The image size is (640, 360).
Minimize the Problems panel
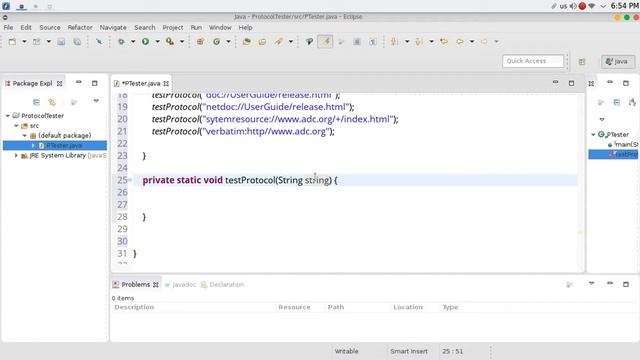(610, 283)
